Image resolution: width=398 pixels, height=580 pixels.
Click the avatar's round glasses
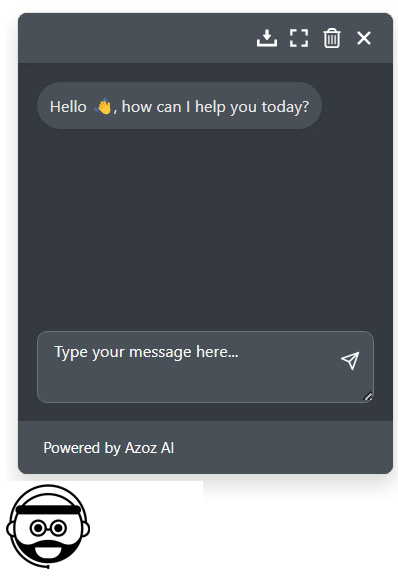tap(48, 527)
